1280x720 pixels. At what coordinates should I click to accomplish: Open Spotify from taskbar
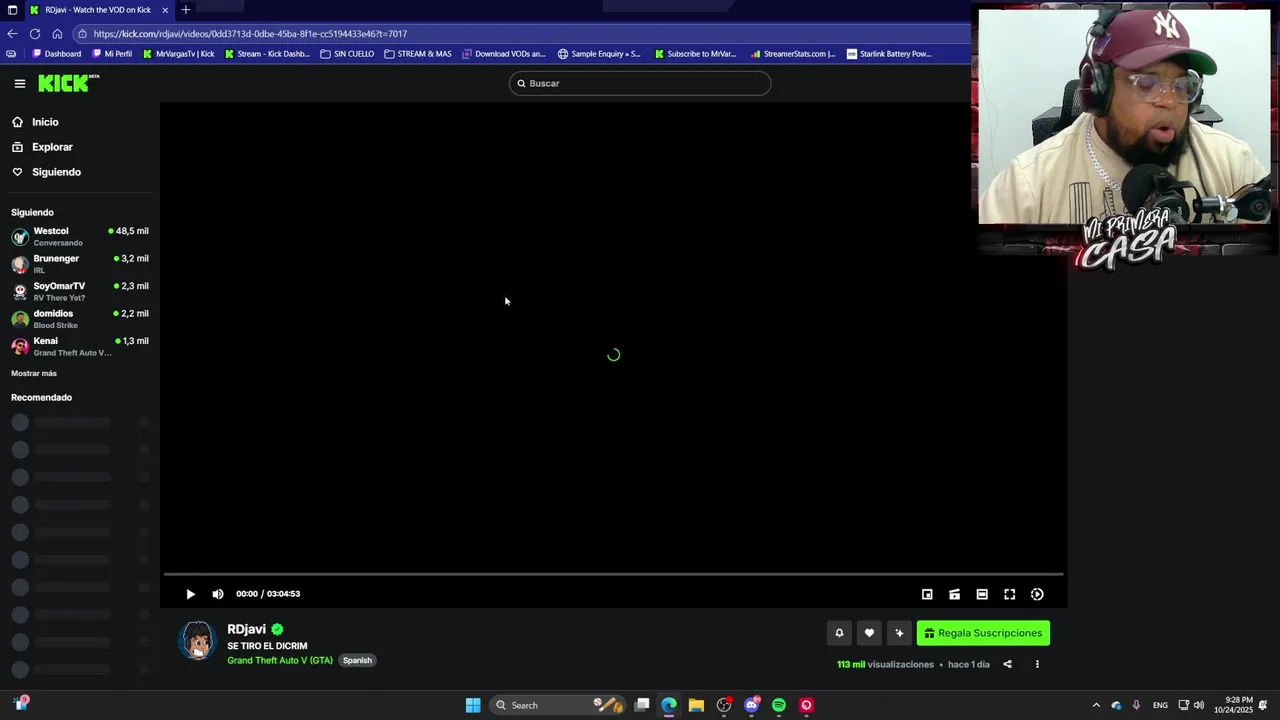[x=779, y=705]
